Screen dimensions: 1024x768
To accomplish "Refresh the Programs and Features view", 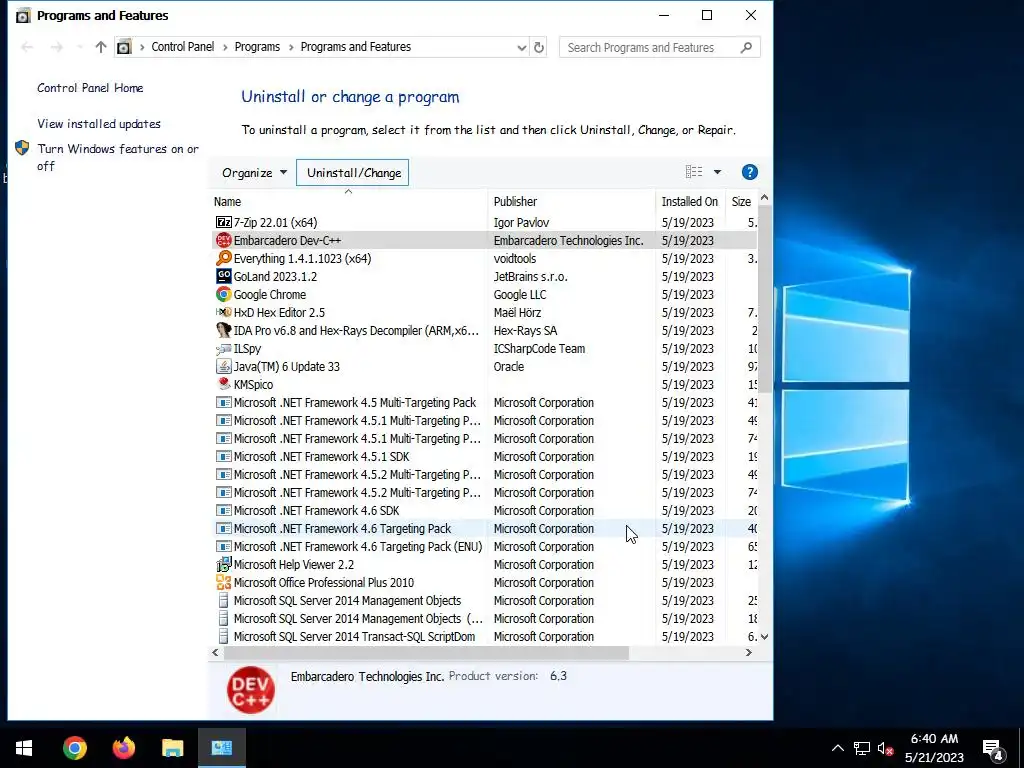I will [539, 47].
